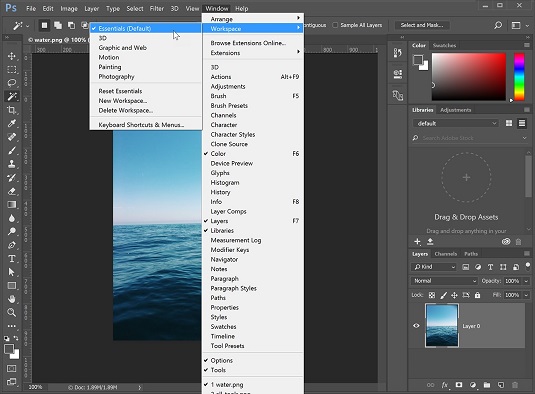535x394 pixels.
Task: Select the Eraser tool
Action: (x=12, y=191)
